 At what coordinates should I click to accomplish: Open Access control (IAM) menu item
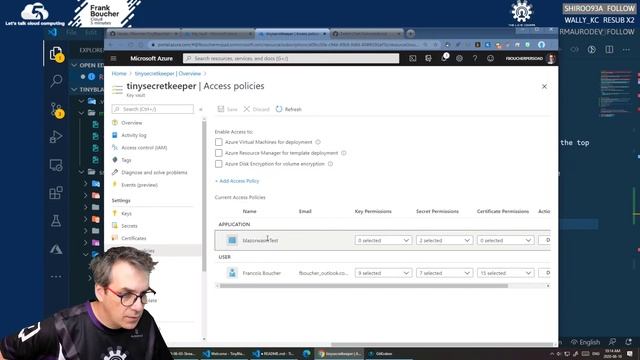144,148
